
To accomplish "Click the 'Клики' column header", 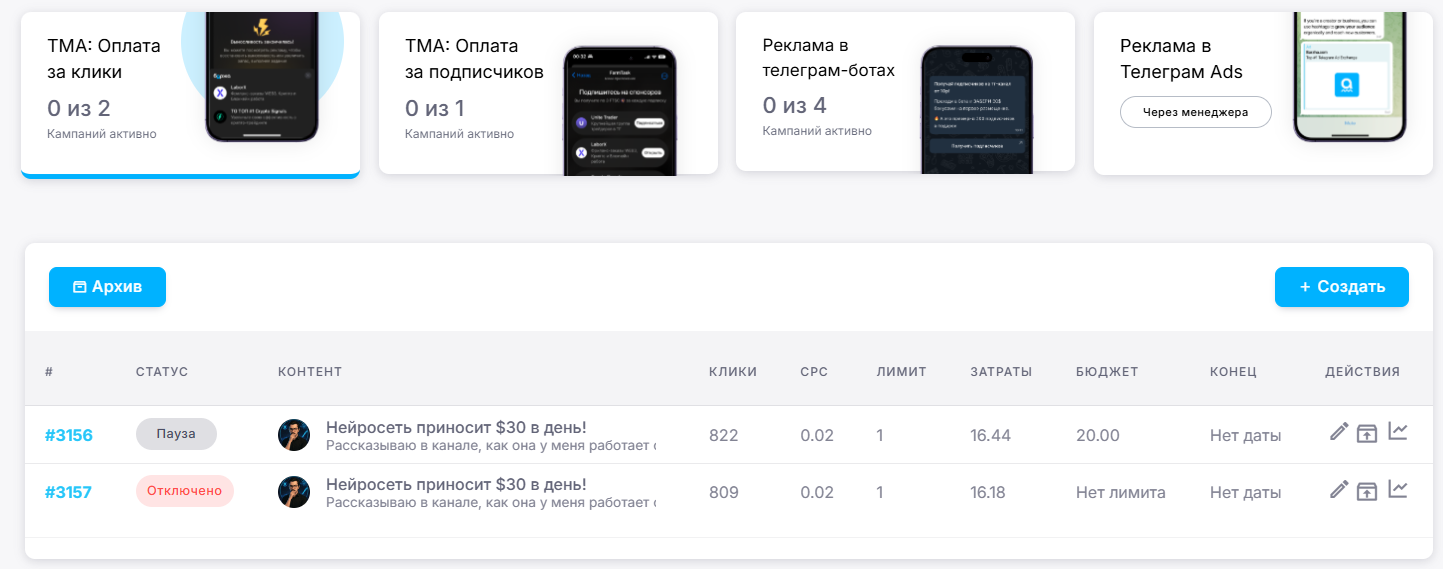I will 732,372.
